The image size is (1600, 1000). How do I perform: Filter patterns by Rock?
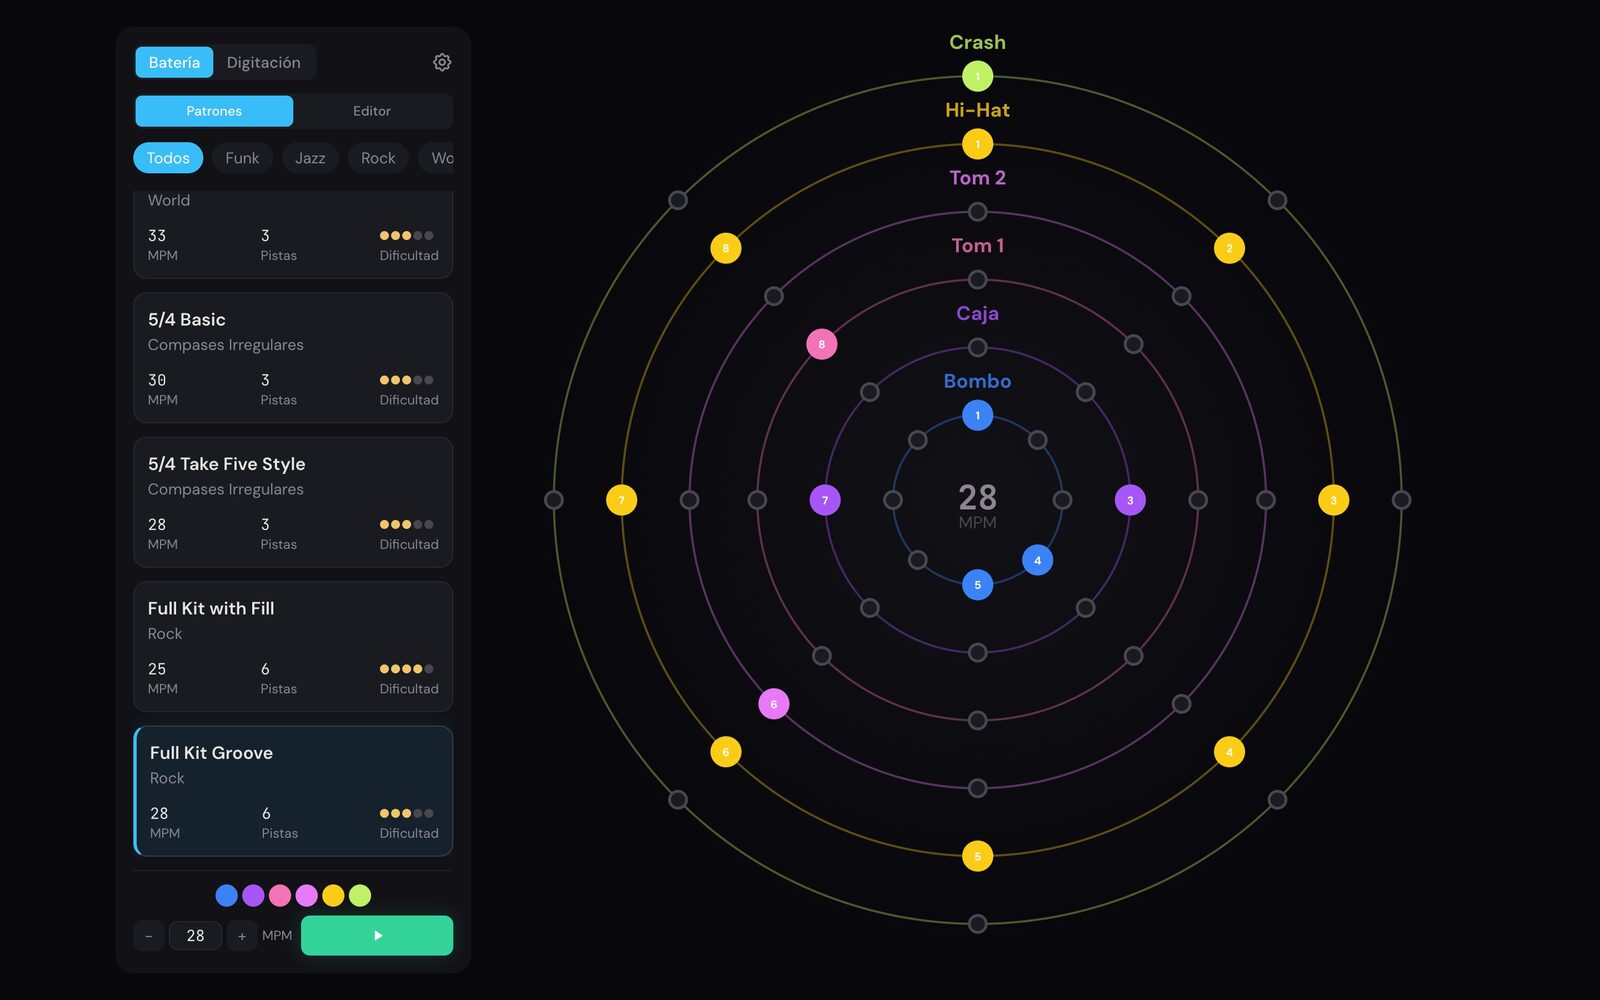pyautogui.click(x=378, y=158)
